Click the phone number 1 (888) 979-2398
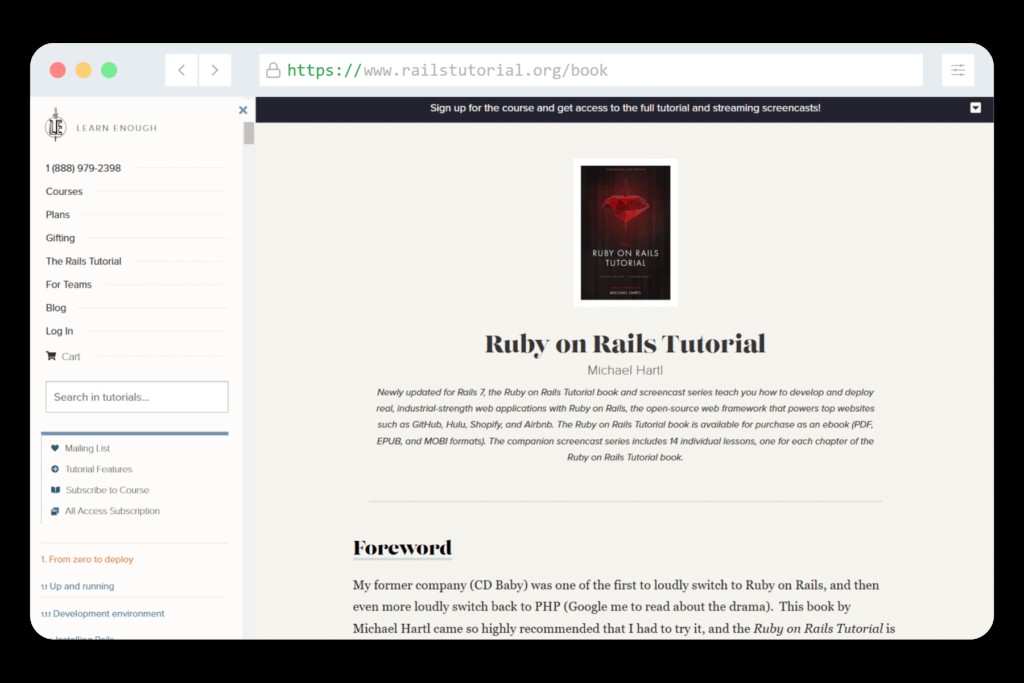This screenshot has width=1024, height=683. coord(83,168)
